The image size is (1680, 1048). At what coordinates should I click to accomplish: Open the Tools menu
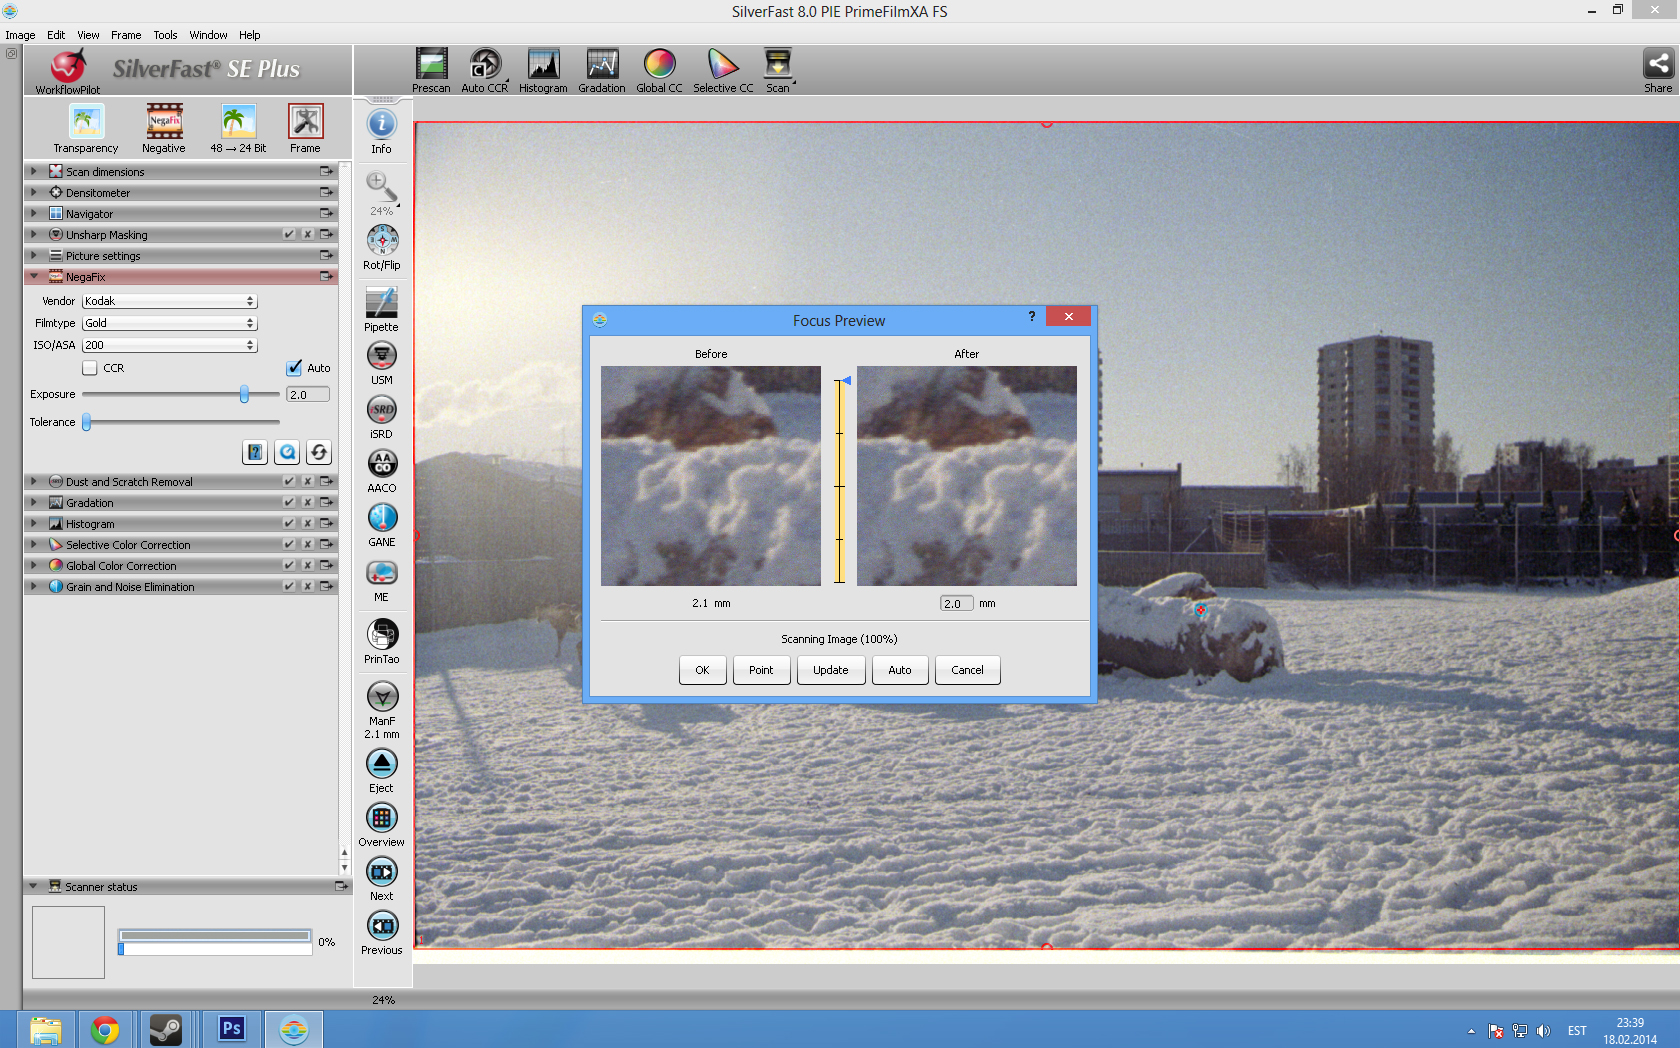coord(165,35)
